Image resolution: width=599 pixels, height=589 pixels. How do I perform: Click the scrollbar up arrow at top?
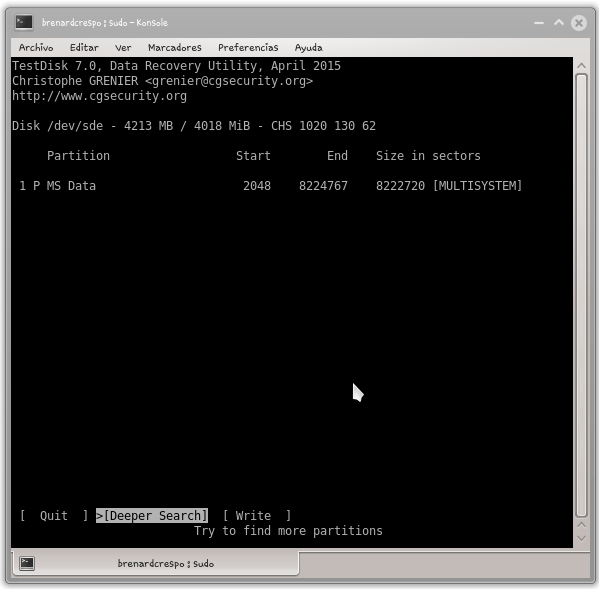pos(581,66)
